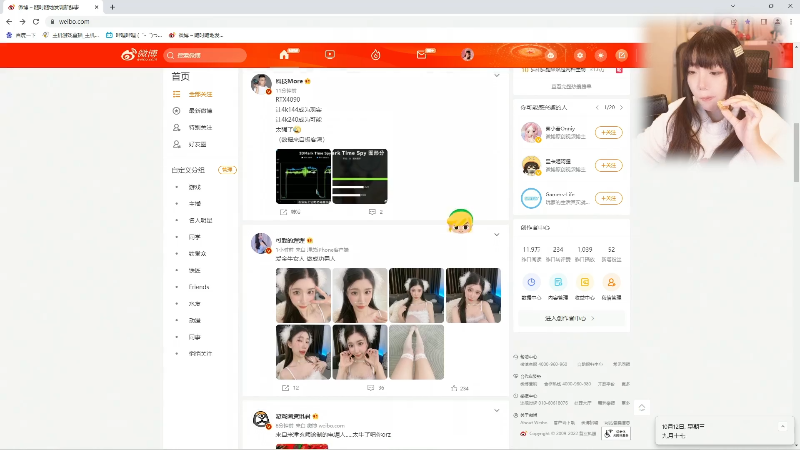
Task: Click the 11.9万 reads statistic
Action: click(531, 249)
